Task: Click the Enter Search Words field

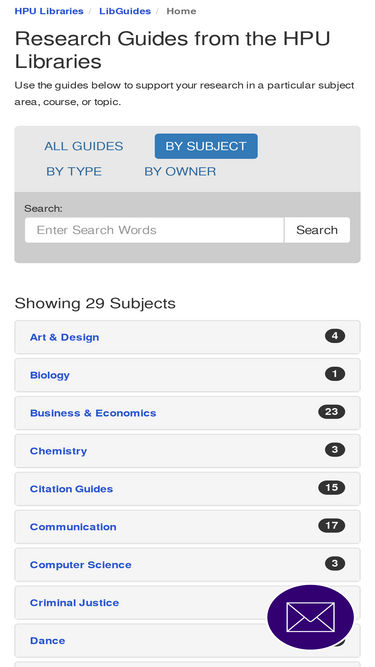Action: coord(154,230)
